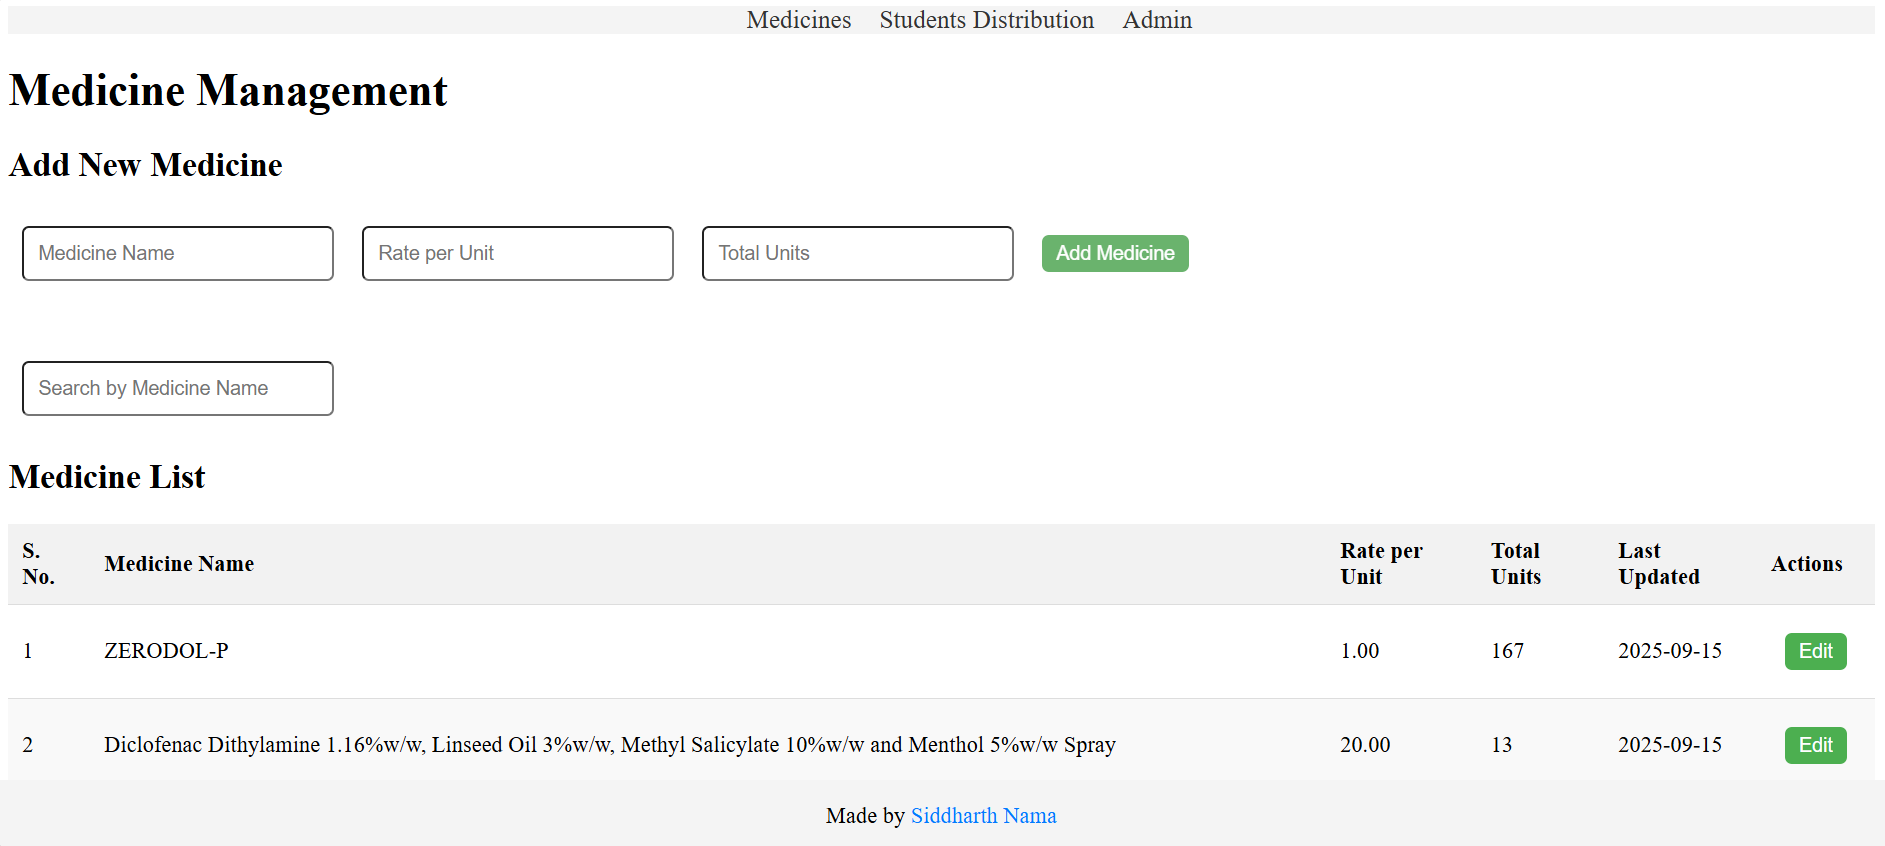This screenshot has width=1885, height=846.
Task: Click the Actions column header
Action: point(1805,564)
